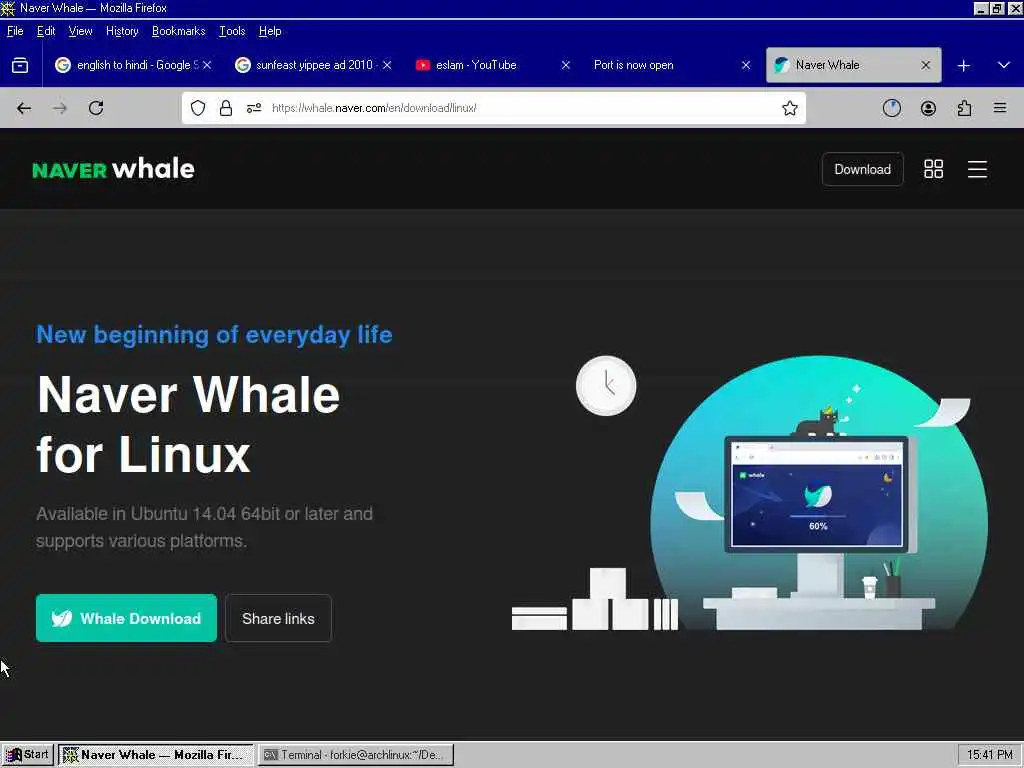Open the Firefox account icon
The image size is (1024, 768).
928,108
